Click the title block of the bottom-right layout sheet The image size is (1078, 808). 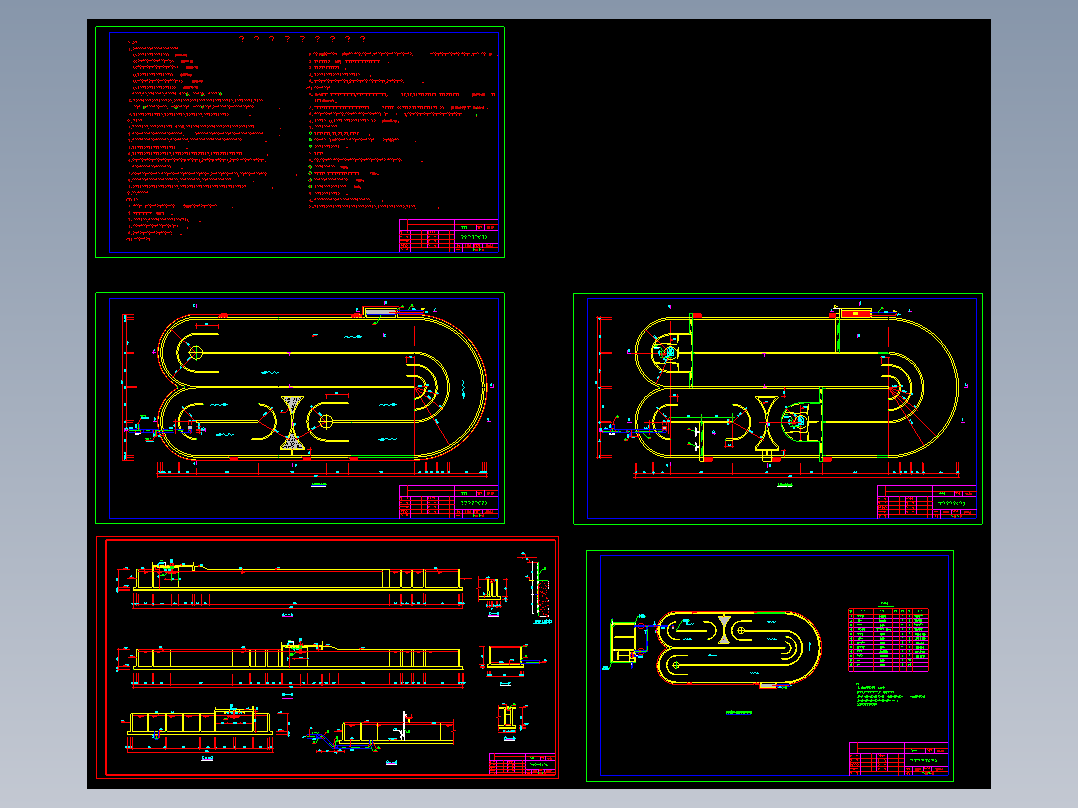(899, 758)
